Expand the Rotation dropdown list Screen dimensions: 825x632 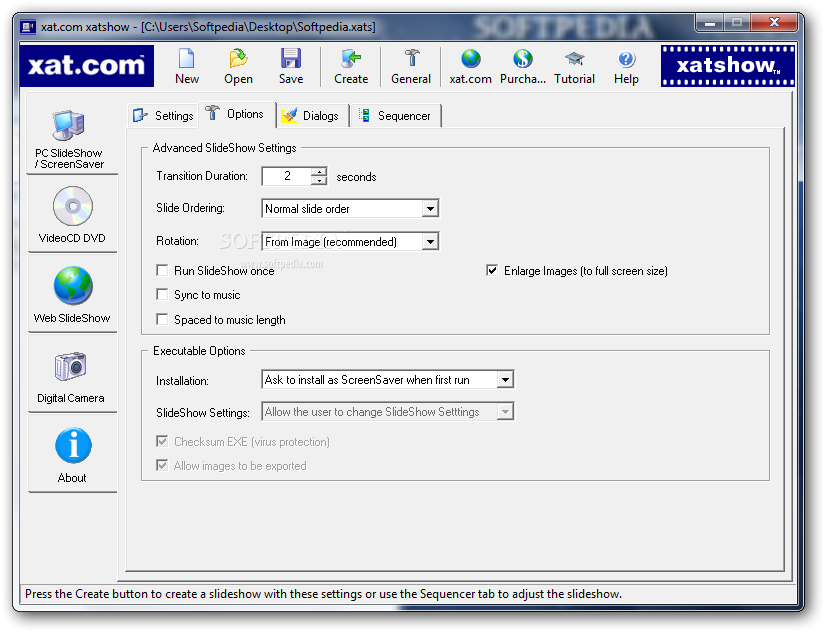[430, 242]
